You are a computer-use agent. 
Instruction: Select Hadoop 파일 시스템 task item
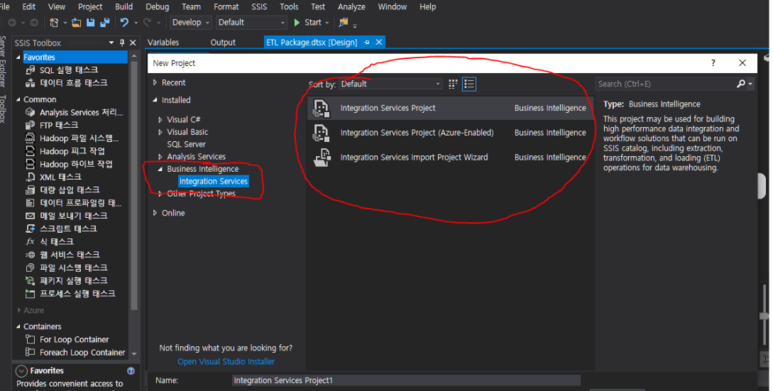[72, 138]
